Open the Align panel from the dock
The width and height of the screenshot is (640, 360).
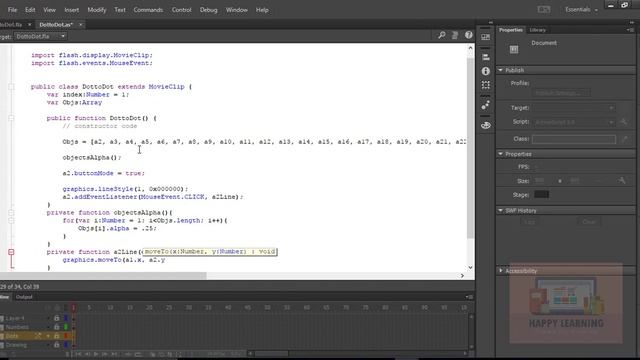coord(486,57)
